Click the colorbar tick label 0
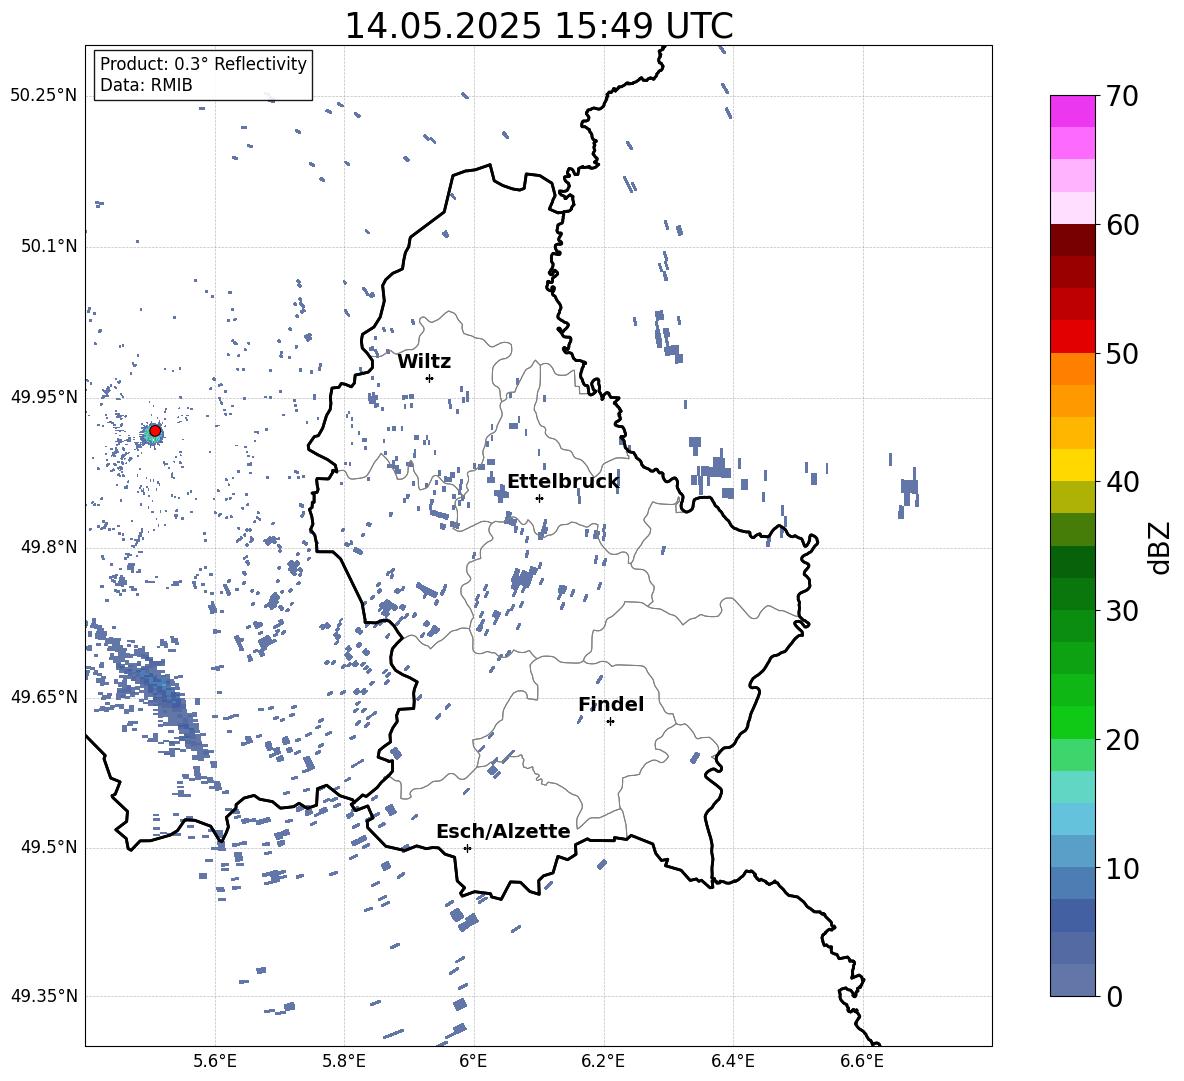The image size is (1184, 1081). tap(1114, 996)
